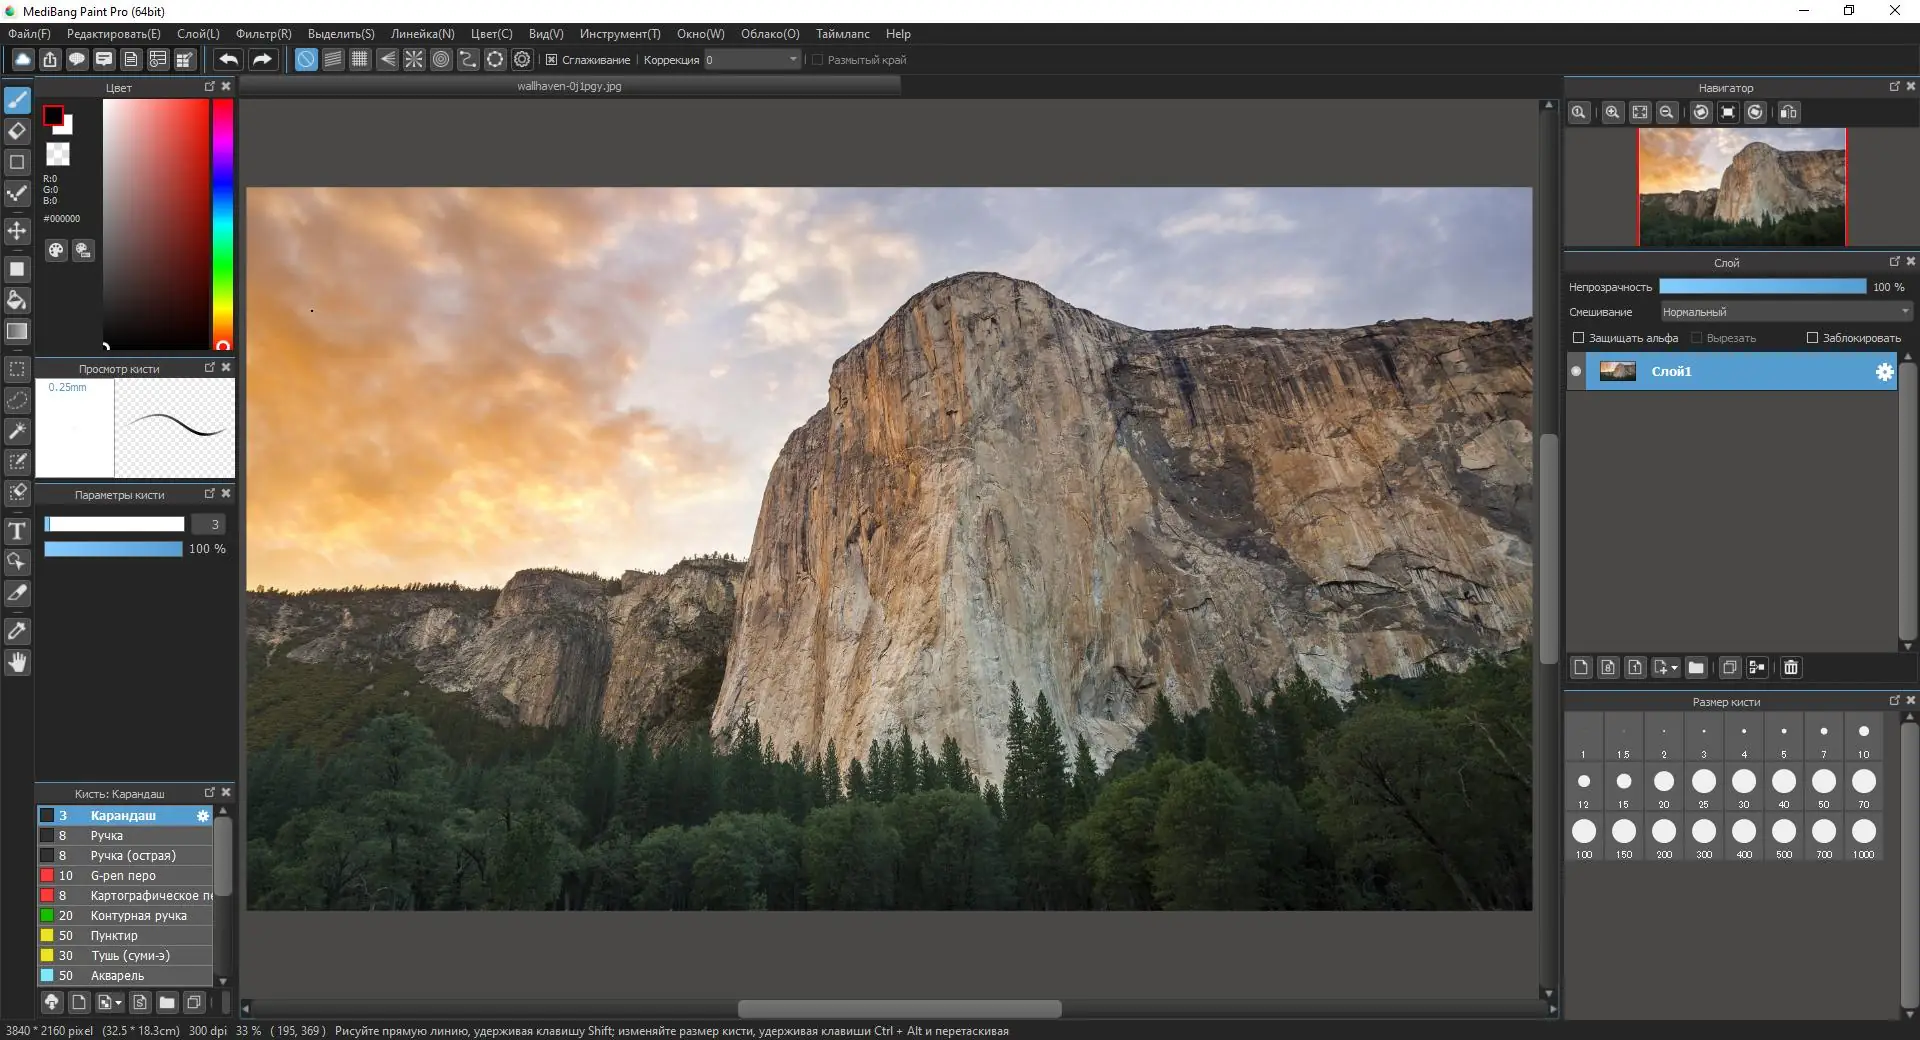Toggle the Сглаживание checkbox

coord(551,60)
